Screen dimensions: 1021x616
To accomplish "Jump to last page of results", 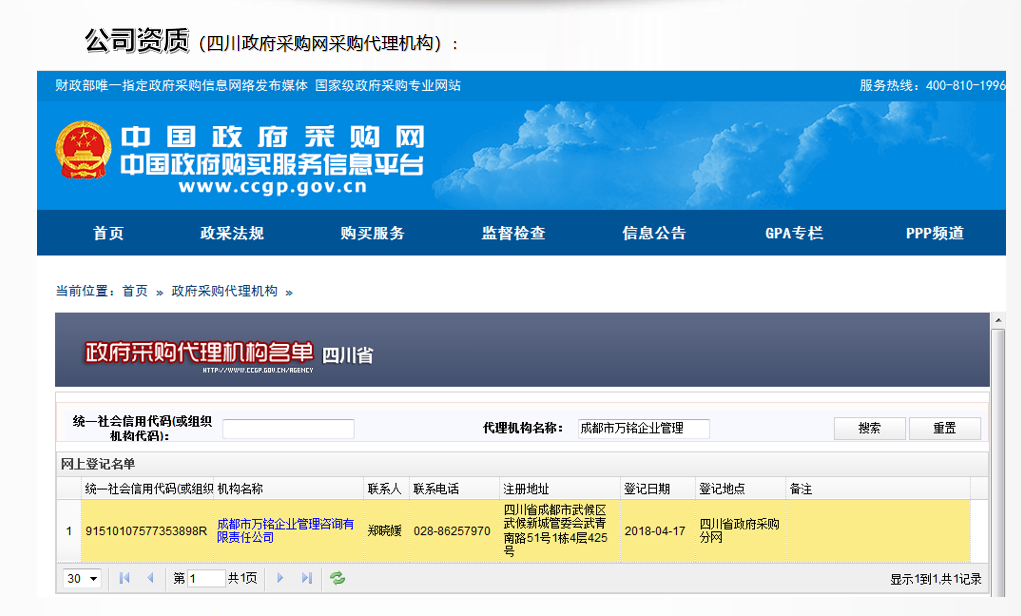I will [x=307, y=578].
